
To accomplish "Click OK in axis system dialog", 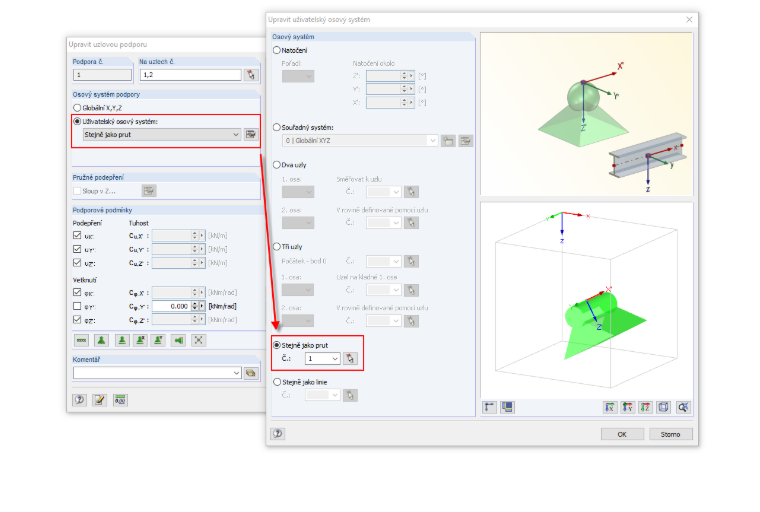I will [622, 434].
